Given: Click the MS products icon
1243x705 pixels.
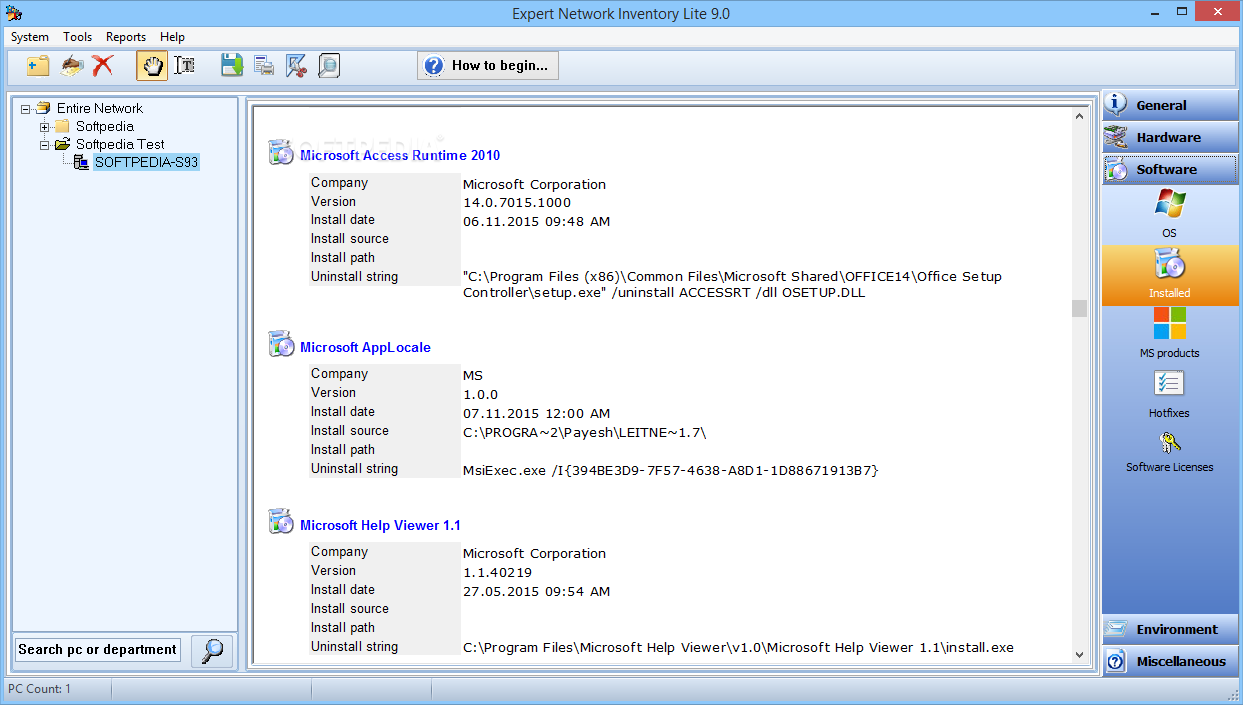Looking at the screenshot, I should click(1169, 324).
